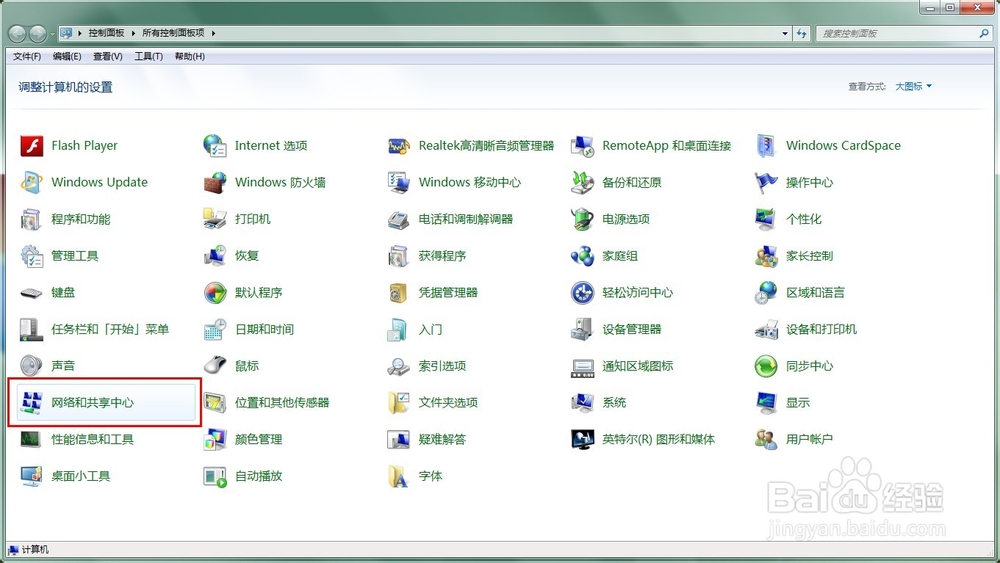Open the 工具(T) menu
Viewport: 1000px width, 563px height.
(x=149, y=56)
